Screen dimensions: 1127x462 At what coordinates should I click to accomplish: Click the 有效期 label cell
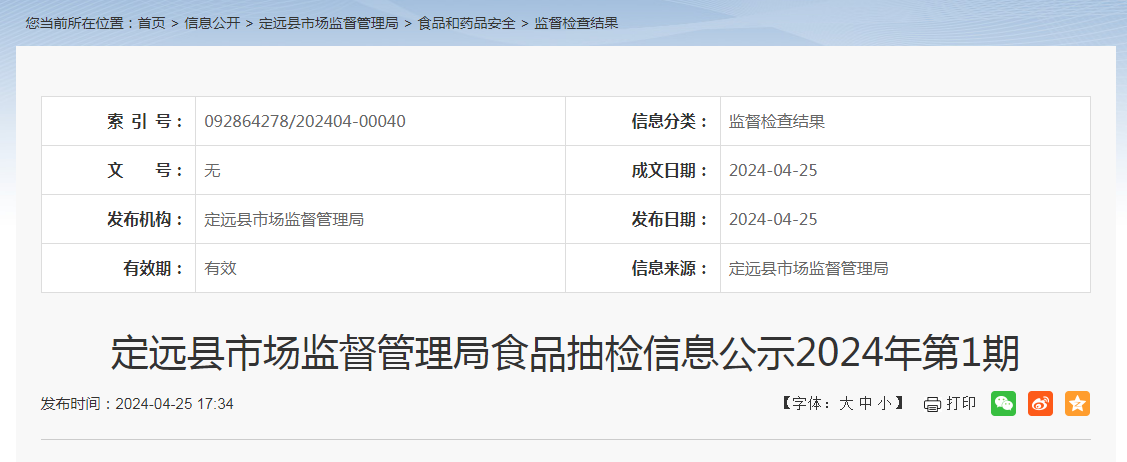119,268
